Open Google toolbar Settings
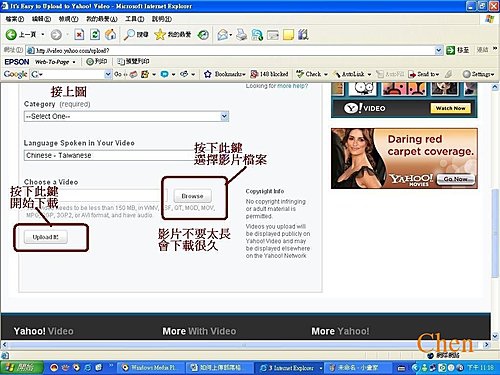This screenshot has width=500, height=375. click(478, 74)
